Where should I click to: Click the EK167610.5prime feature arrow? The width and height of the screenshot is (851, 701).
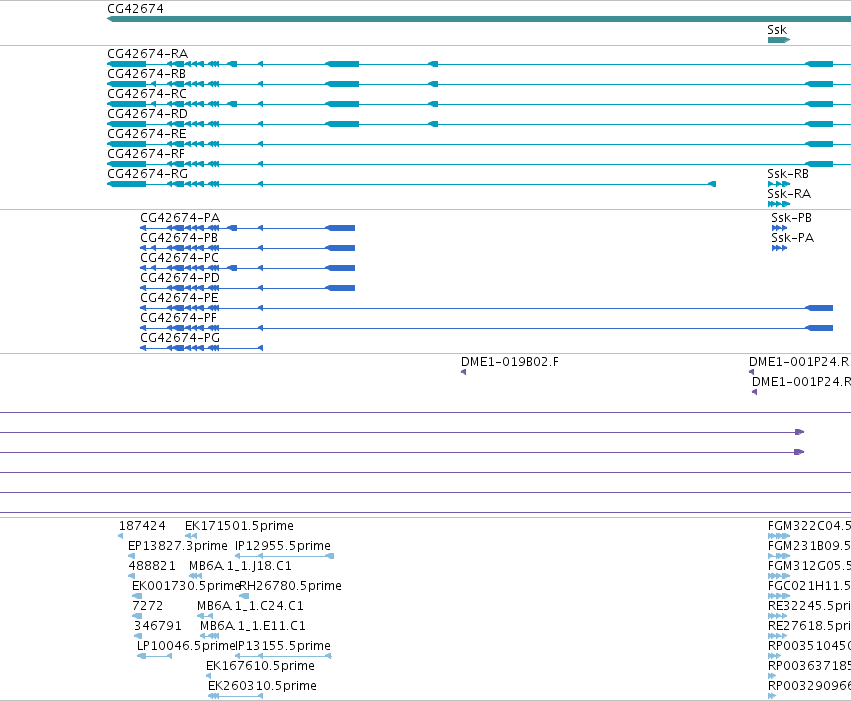point(209,677)
